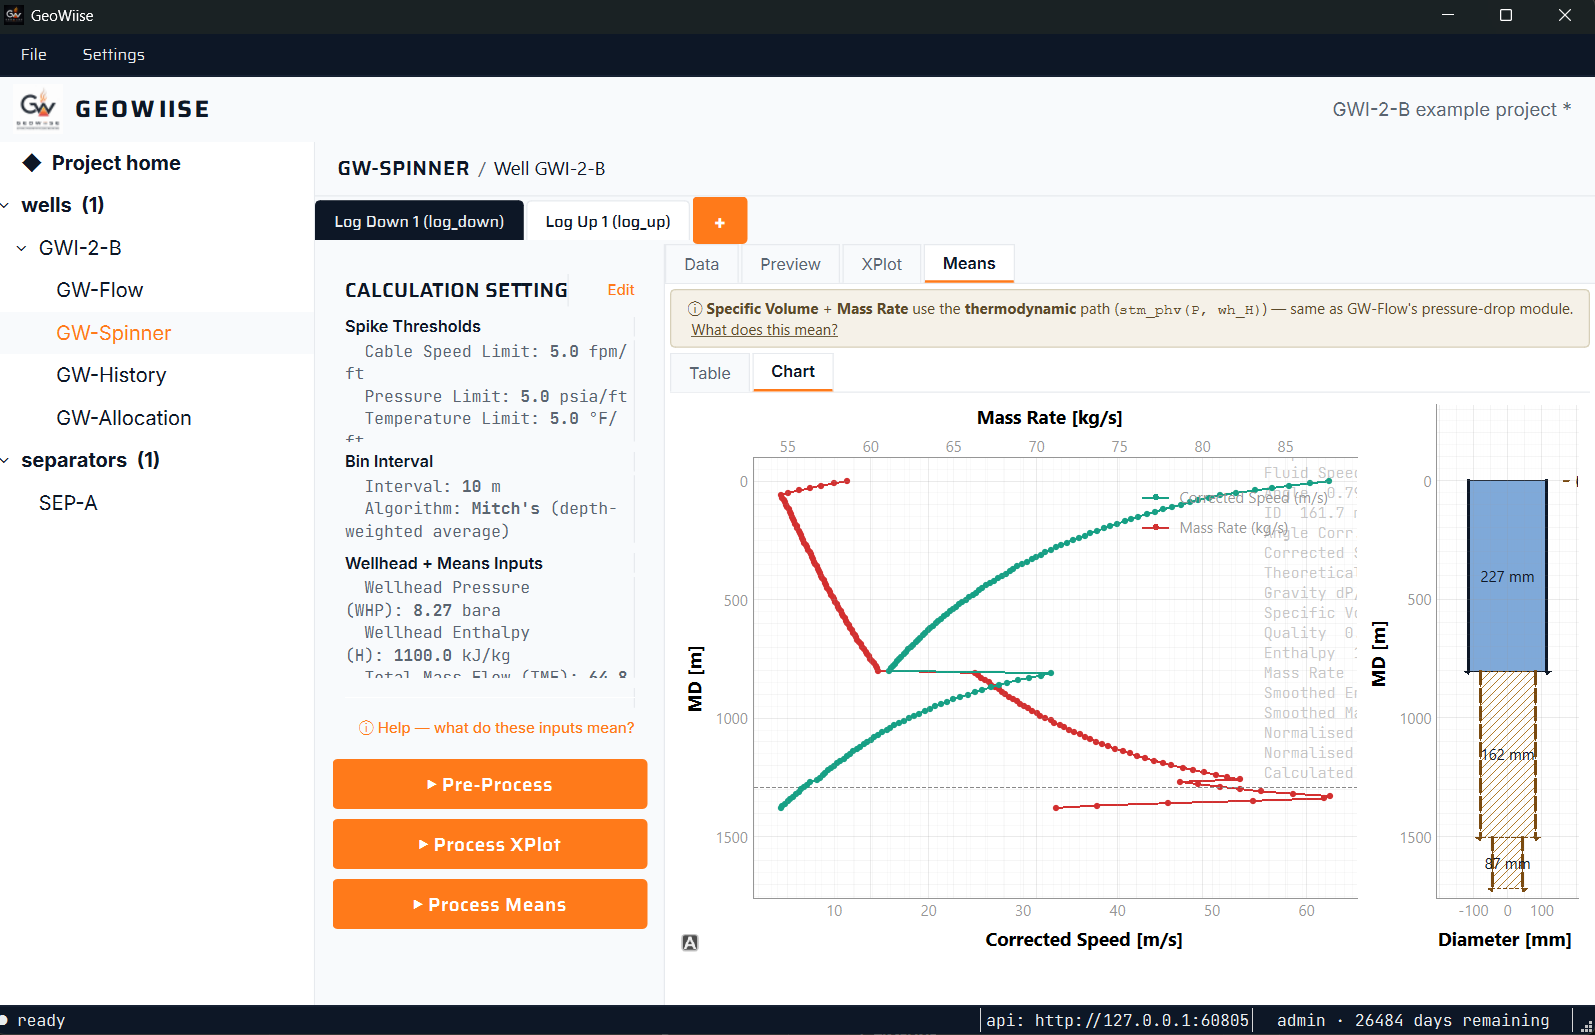Select Log Up 1 (log_up) tab
Image resolution: width=1595 pixels, height=1035 pixels.
click(x=608, y=221)
